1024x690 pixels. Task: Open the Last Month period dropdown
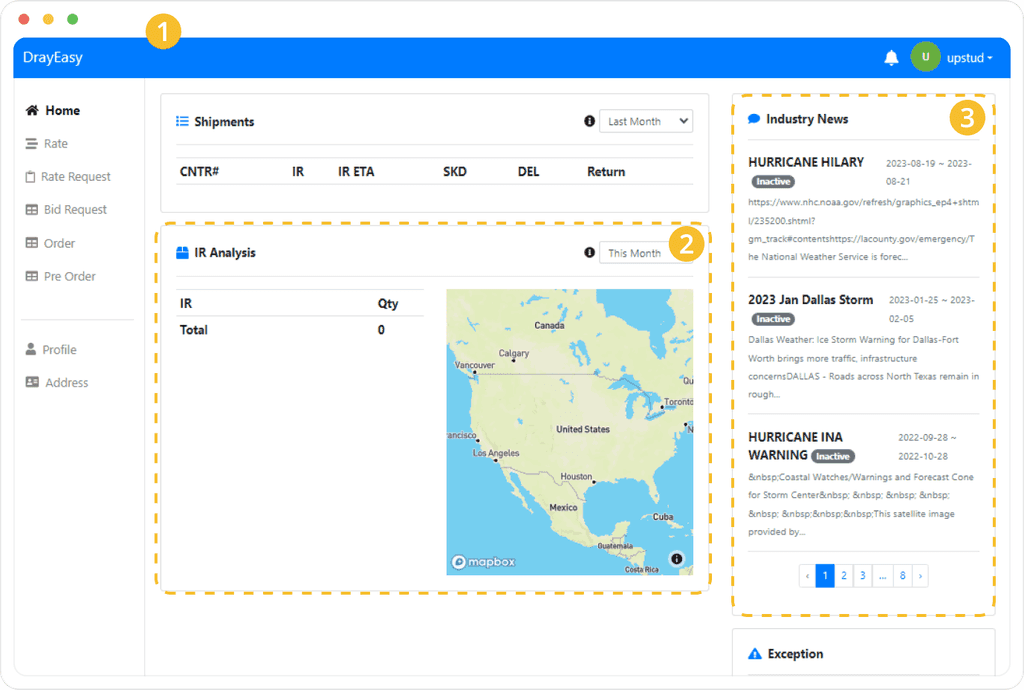tap(646, 121)
